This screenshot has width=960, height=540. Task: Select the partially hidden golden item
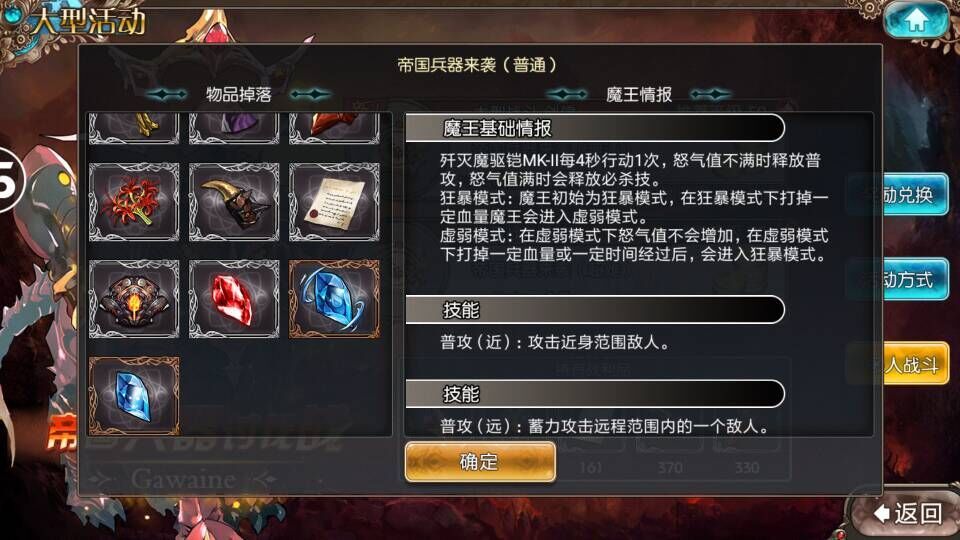[134, 128]
